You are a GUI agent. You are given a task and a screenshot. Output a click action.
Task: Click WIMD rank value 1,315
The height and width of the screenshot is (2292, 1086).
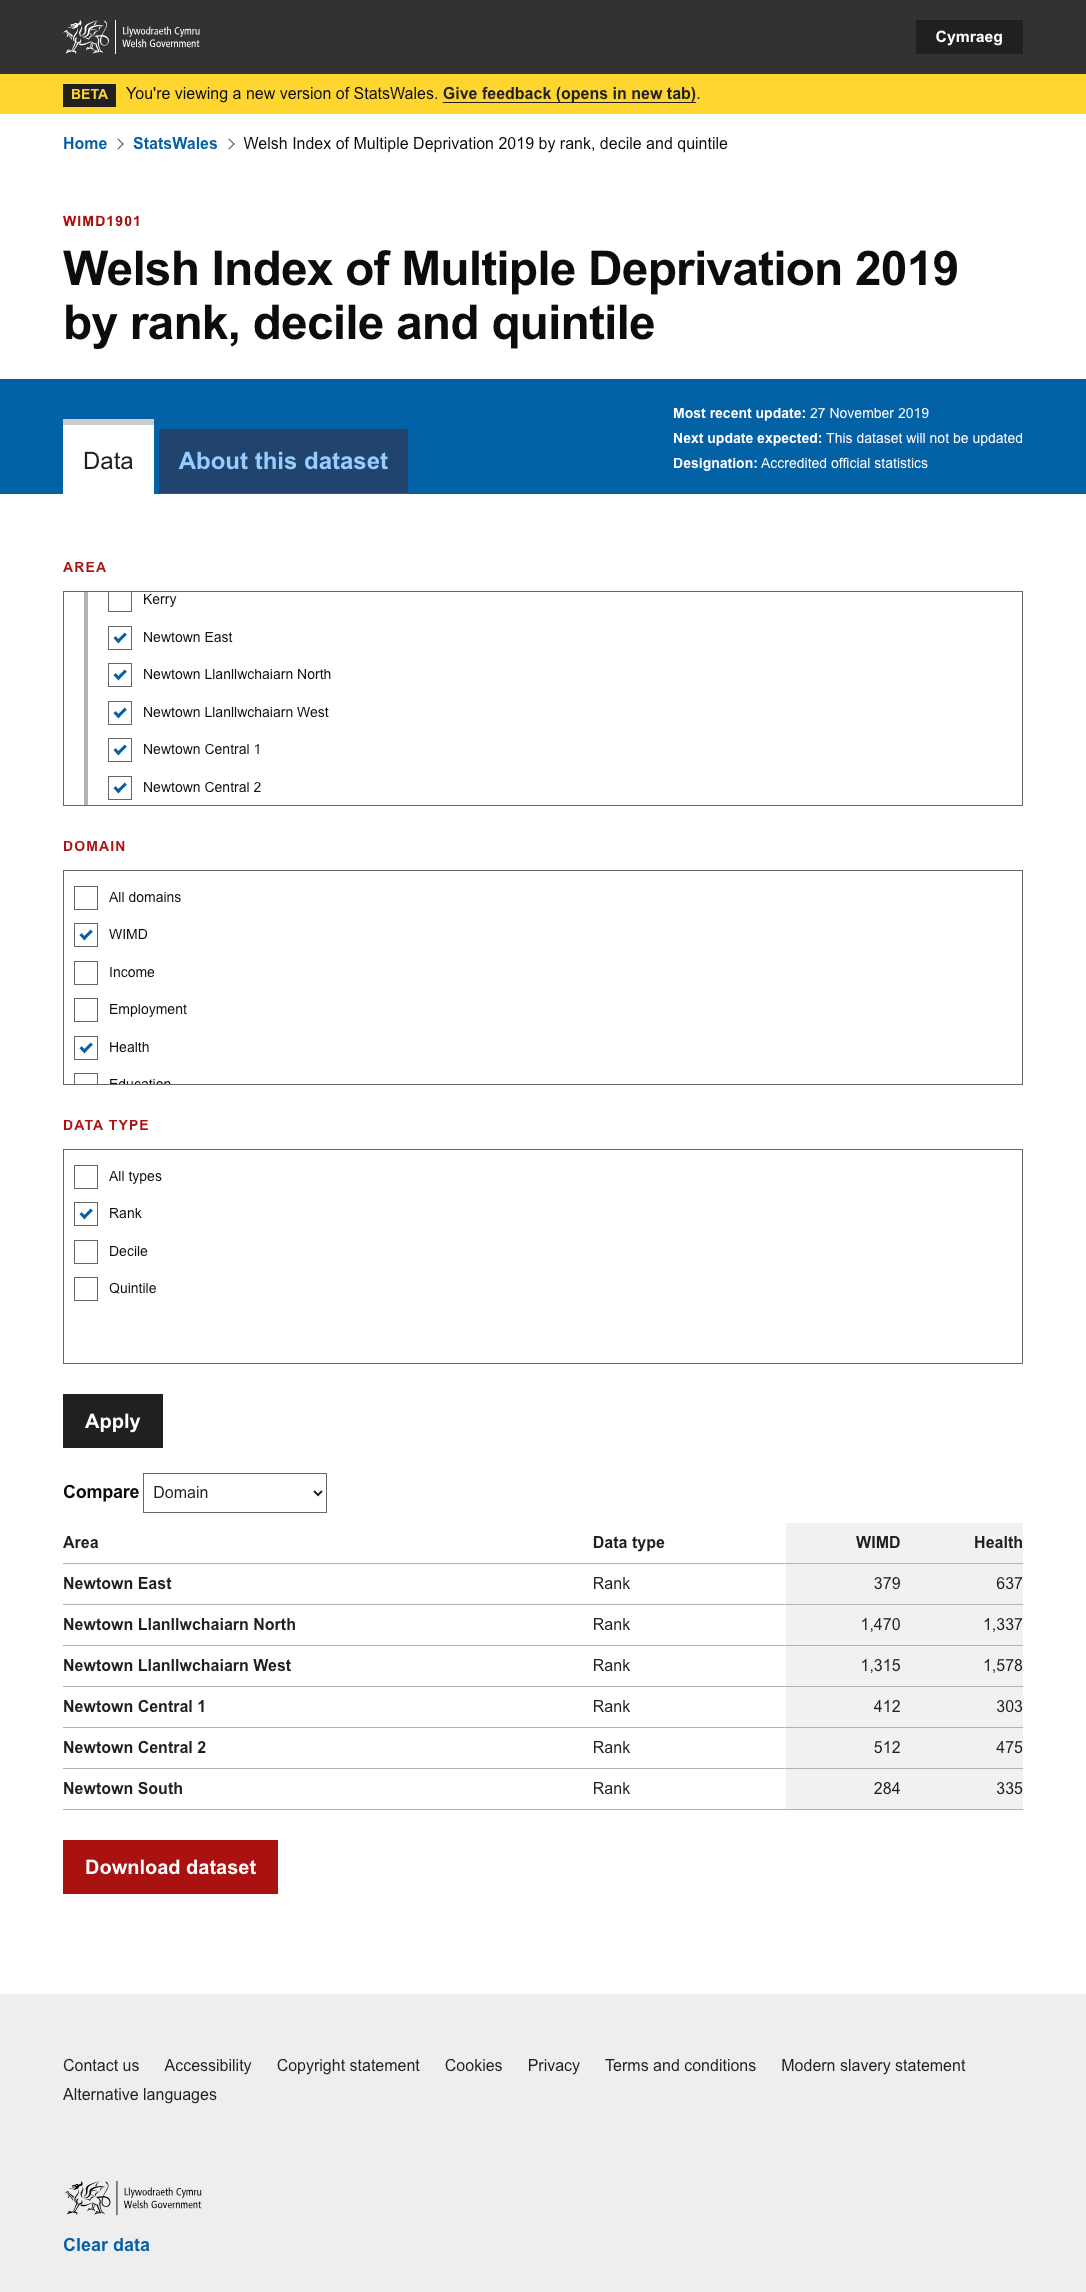point(880,1665)
